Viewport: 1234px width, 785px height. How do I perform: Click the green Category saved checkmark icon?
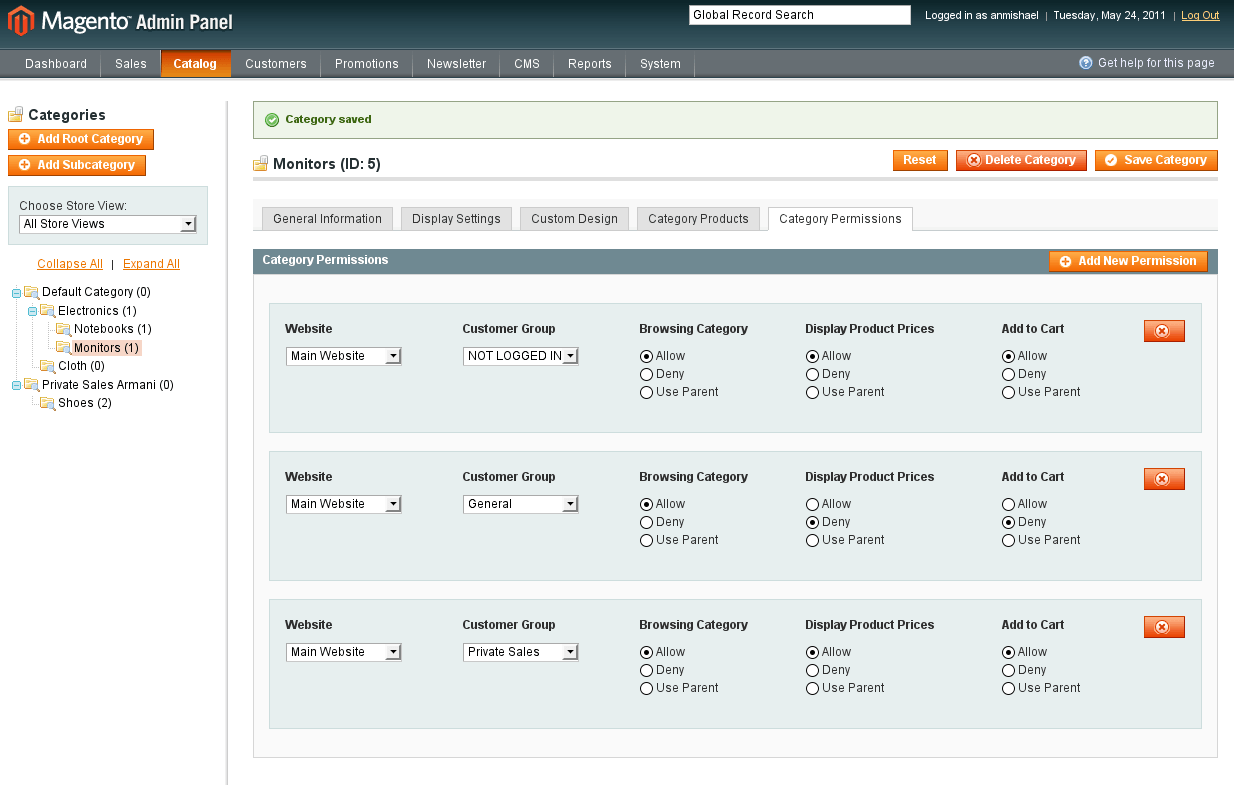[272, 120]
